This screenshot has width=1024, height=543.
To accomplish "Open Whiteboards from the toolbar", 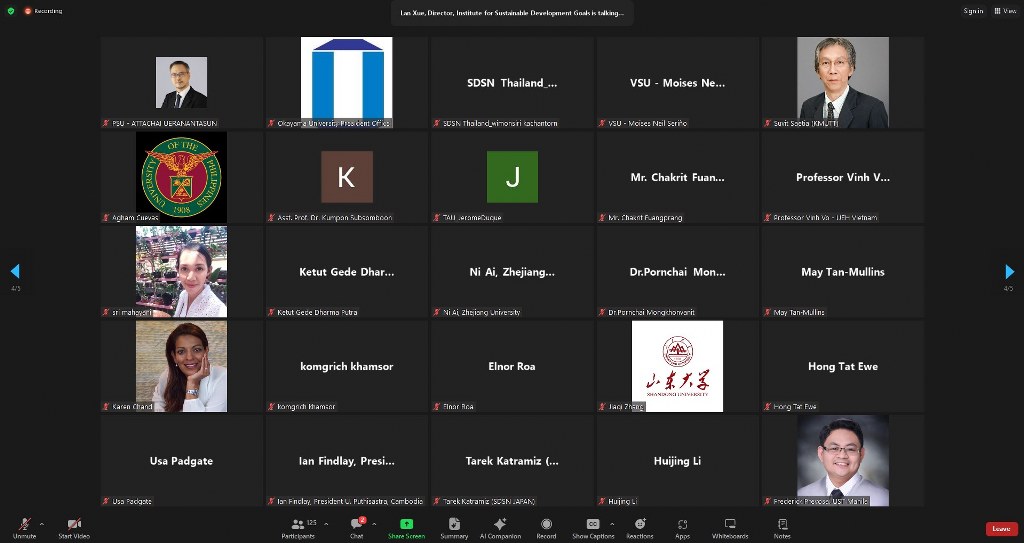I will [730, 527].
